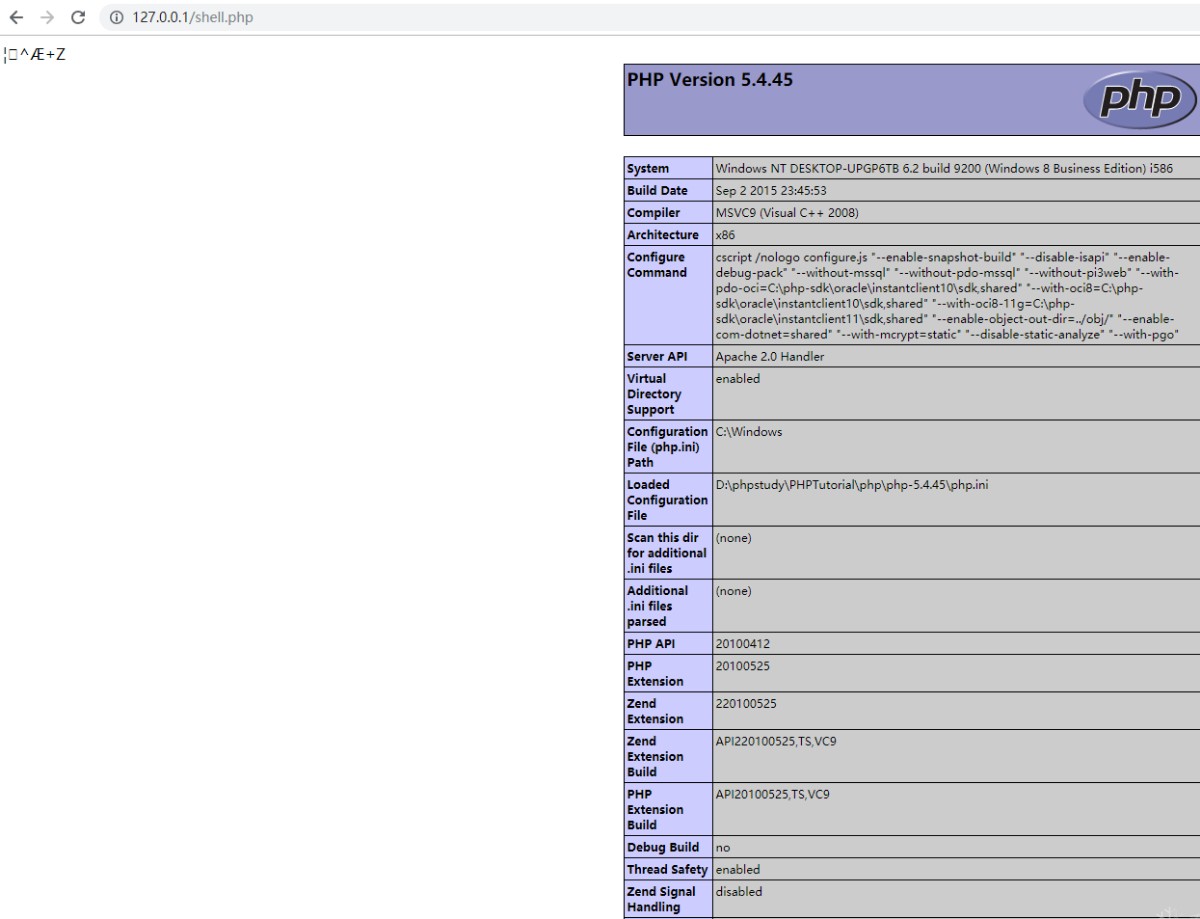Select the Server API label
The height and width of the screenshot is (919, 1200).
tap(657, 356)
